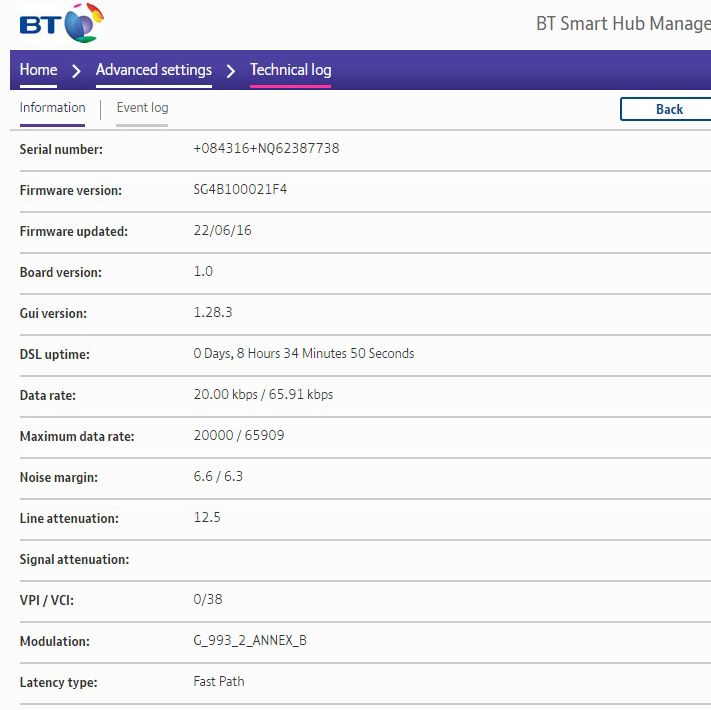Click the Line attenuation label
The width and height of the screenshot is (711, 710).
pos(69,519)
